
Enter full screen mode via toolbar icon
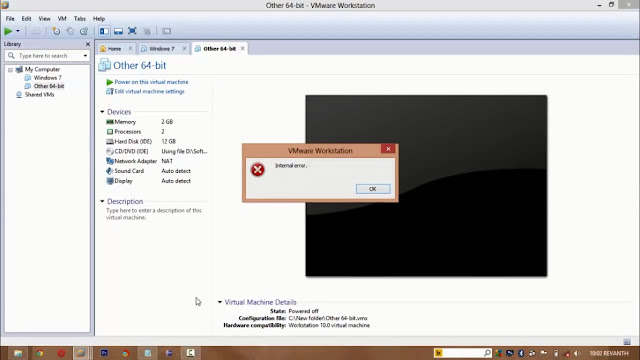(132, 31)
